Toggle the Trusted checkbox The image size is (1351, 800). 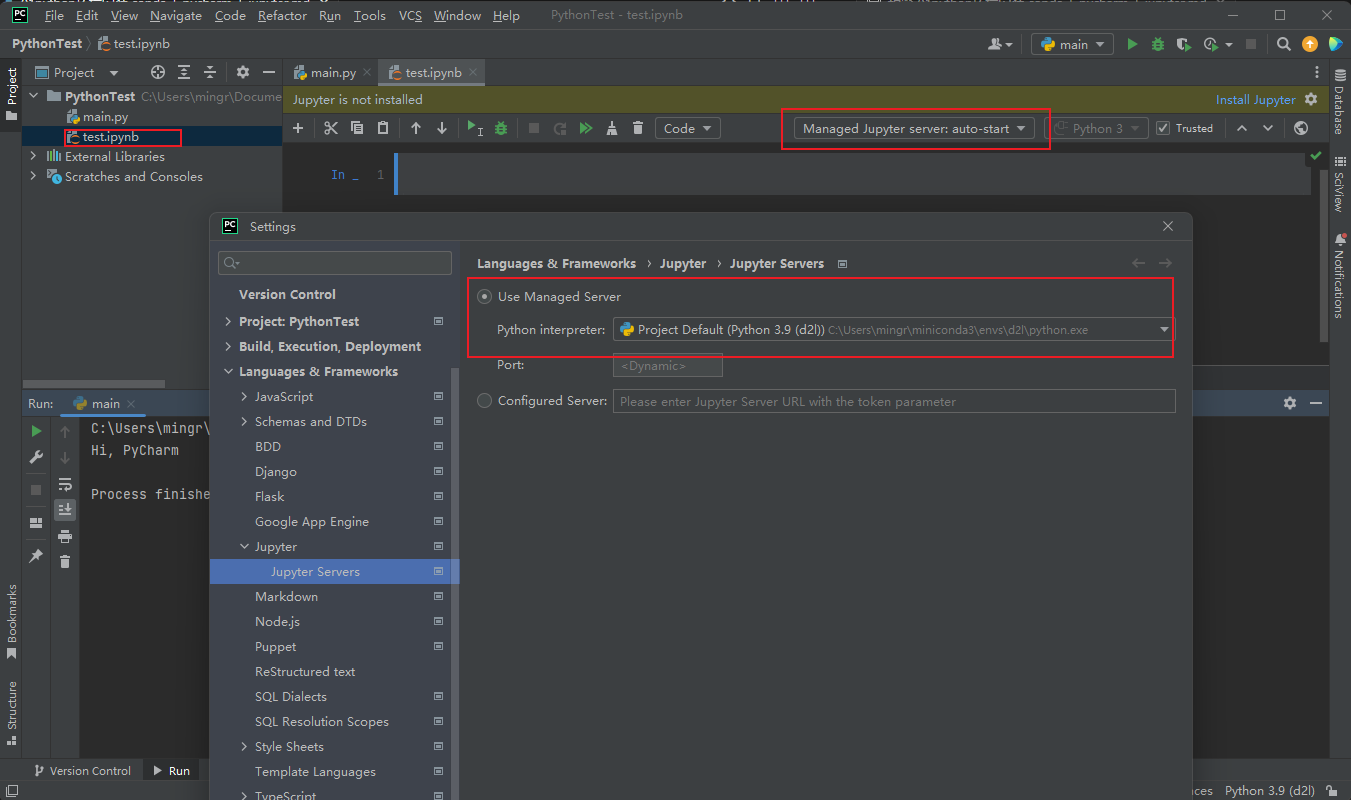coord(1163,128)
